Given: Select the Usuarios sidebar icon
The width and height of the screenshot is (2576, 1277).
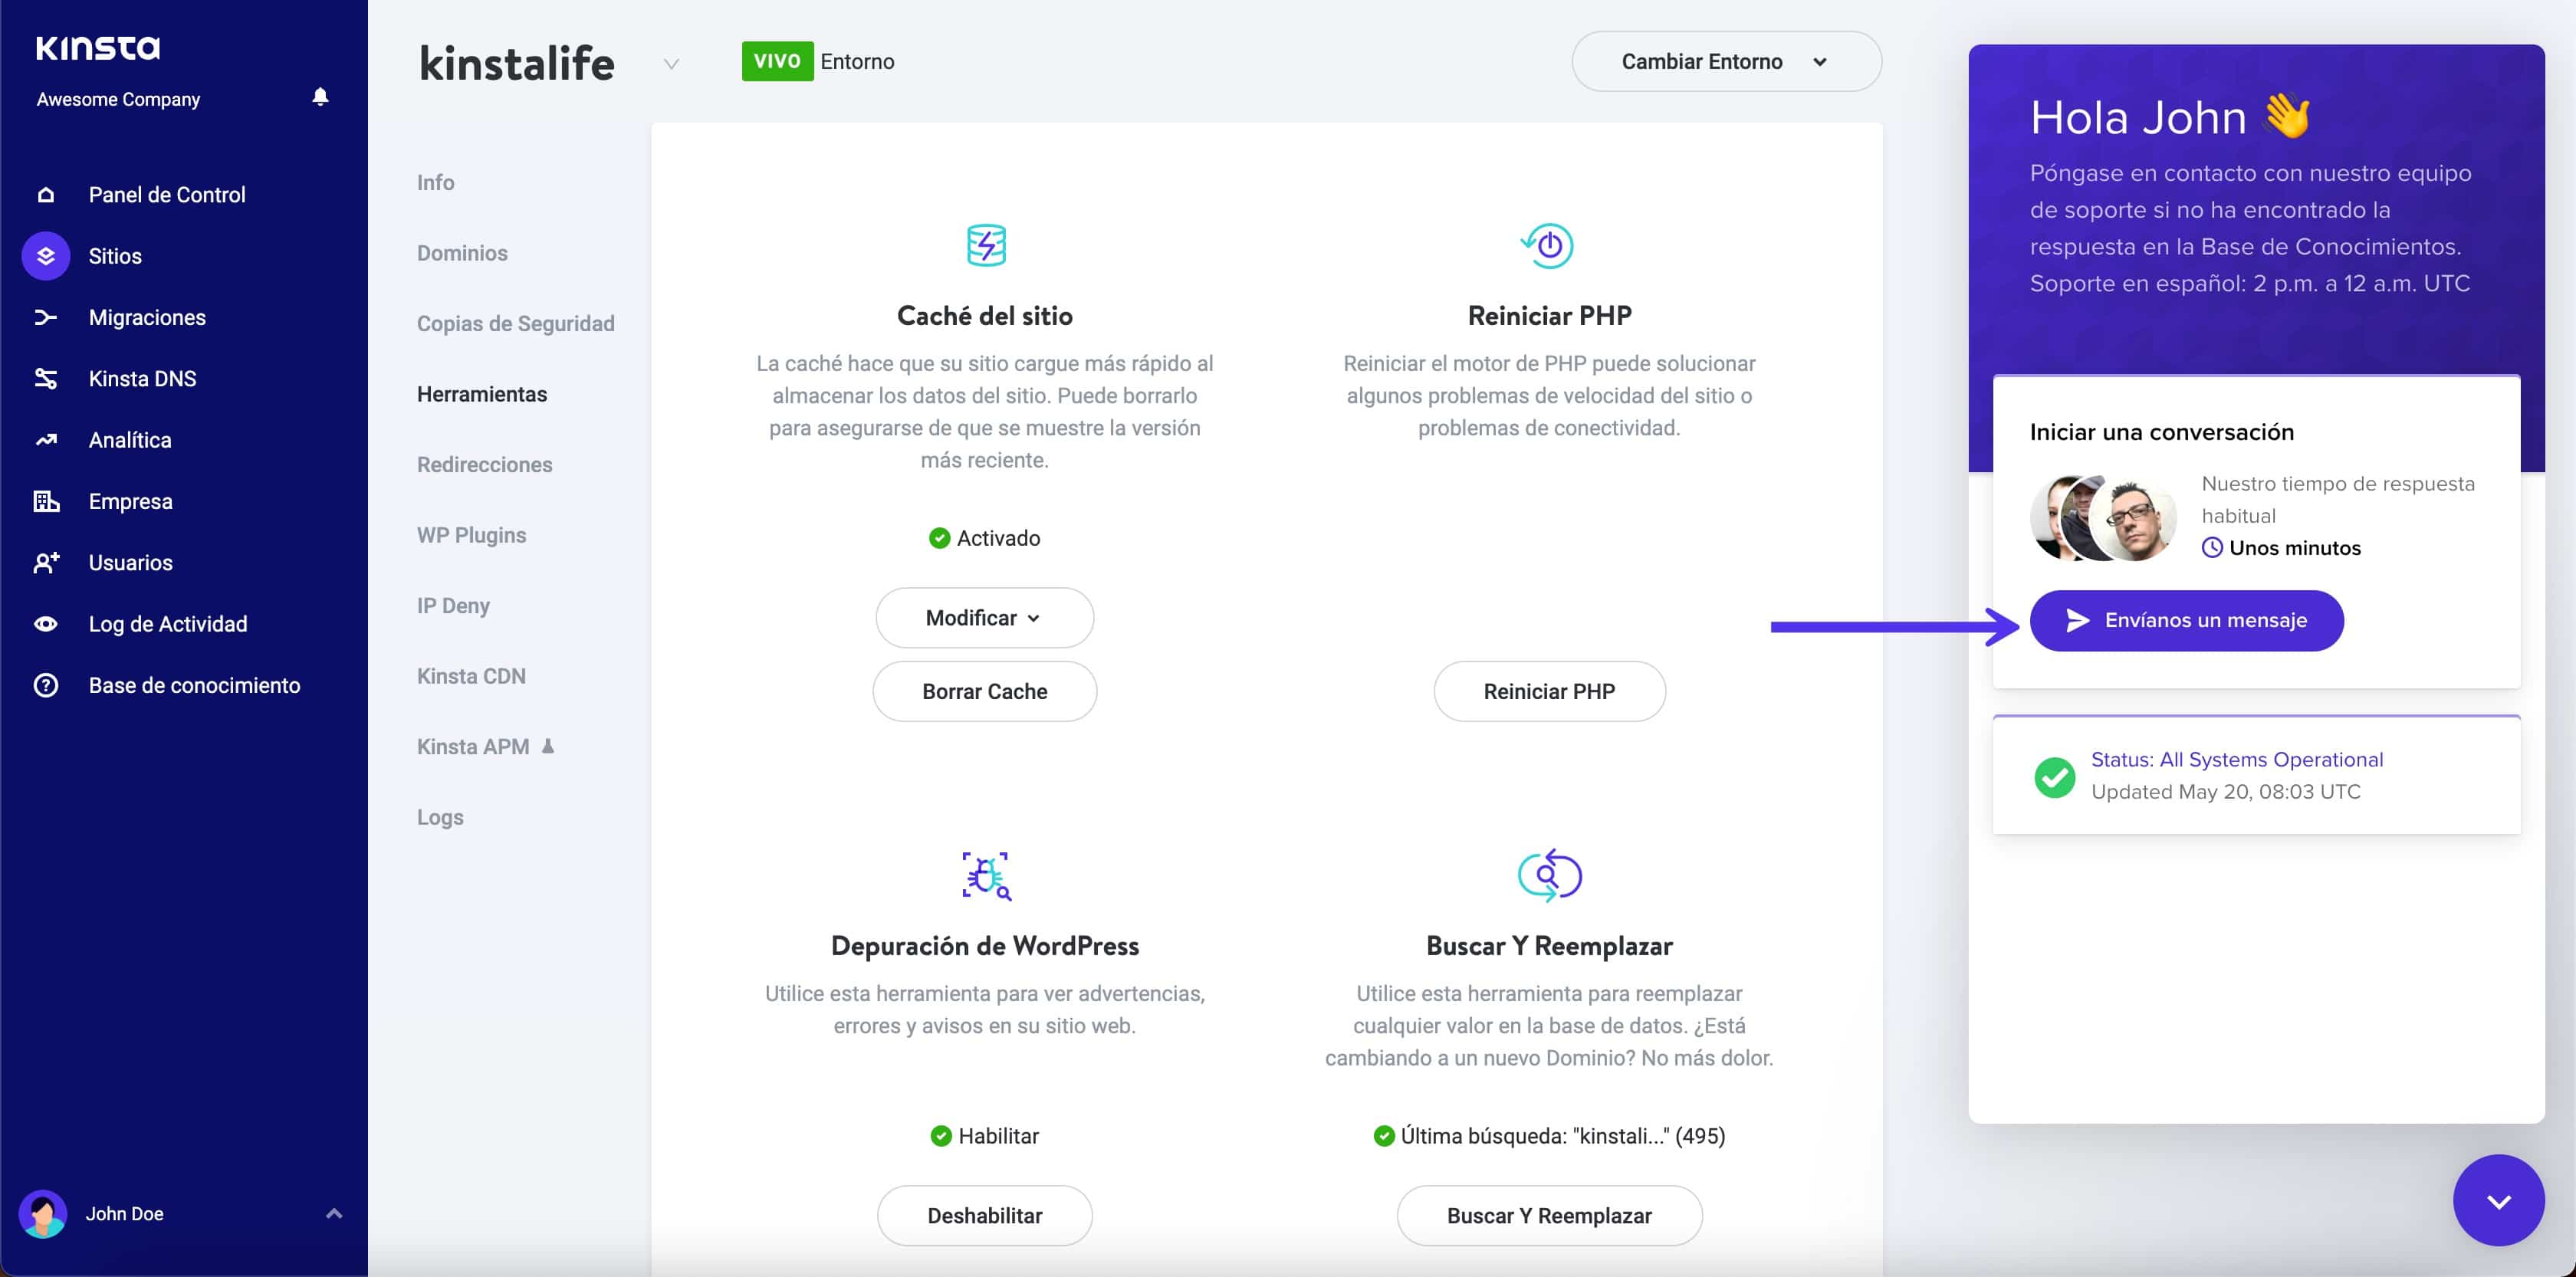Looking at the screenshot, I should [46, 562].
